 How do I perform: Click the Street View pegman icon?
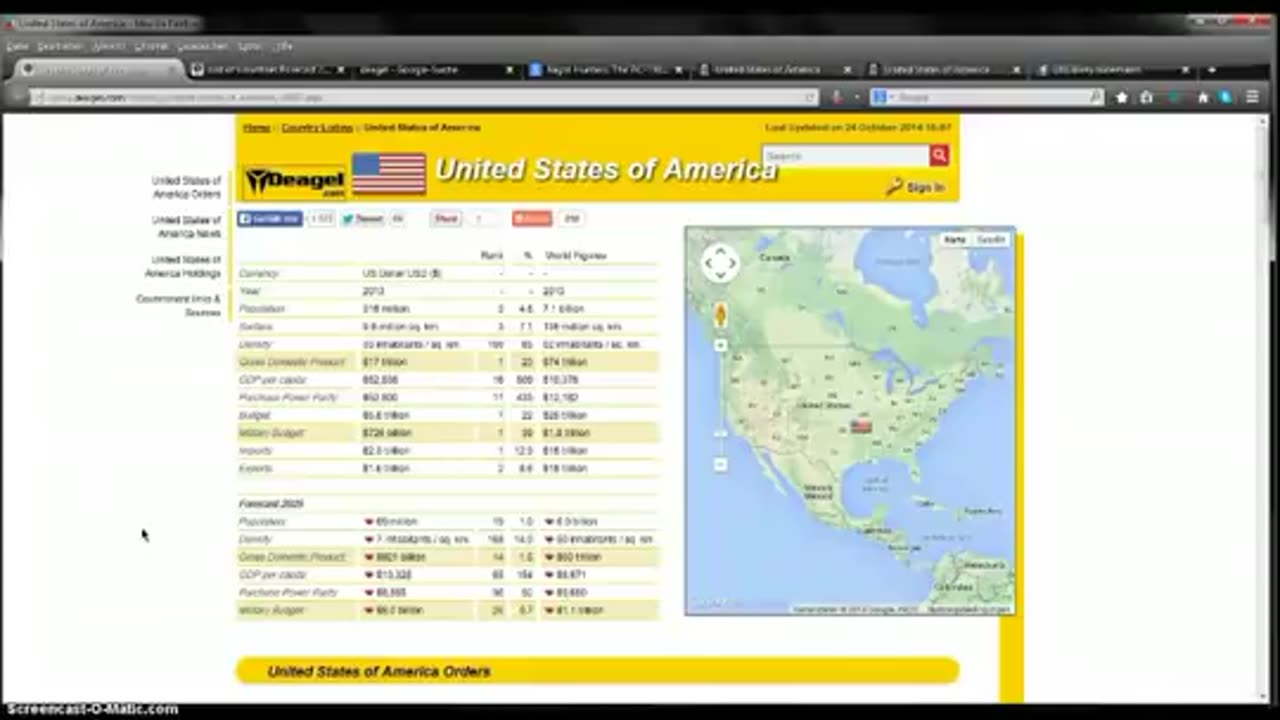[x=720, y=314]
